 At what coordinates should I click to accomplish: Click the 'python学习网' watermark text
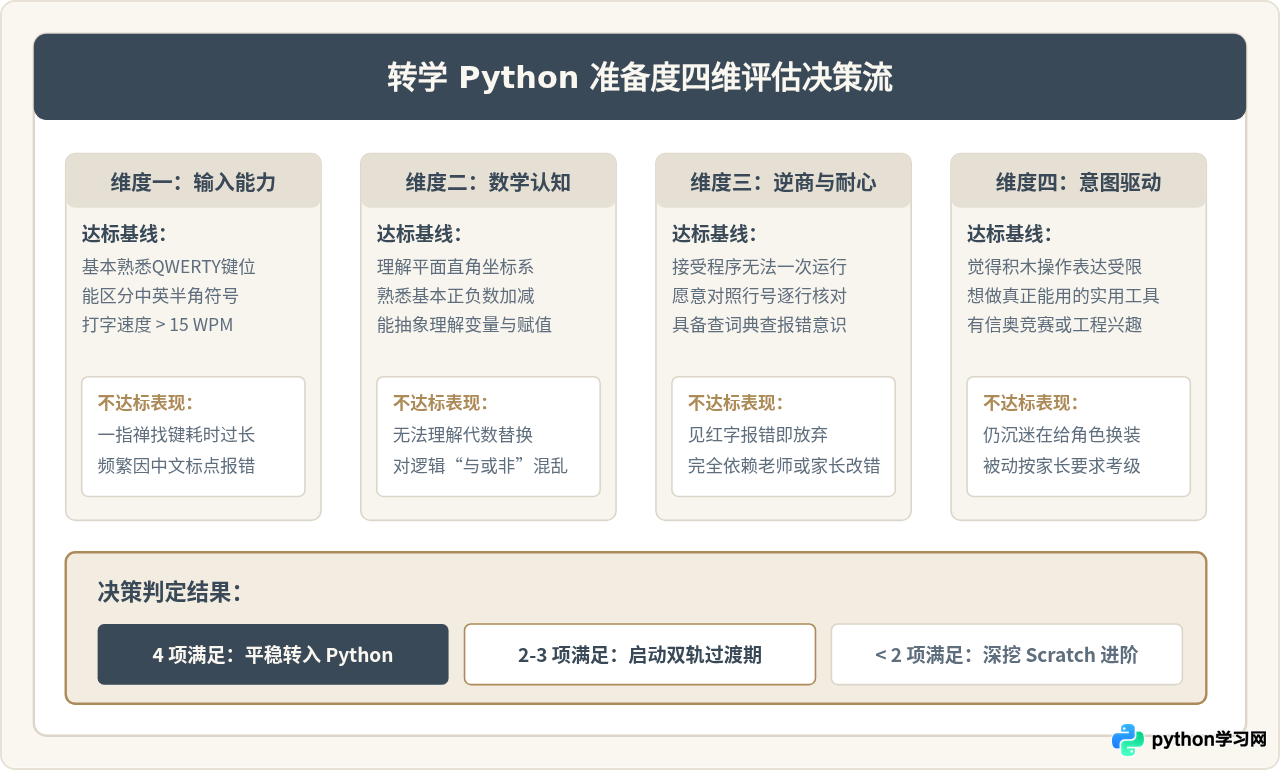tap(1209, 740)
